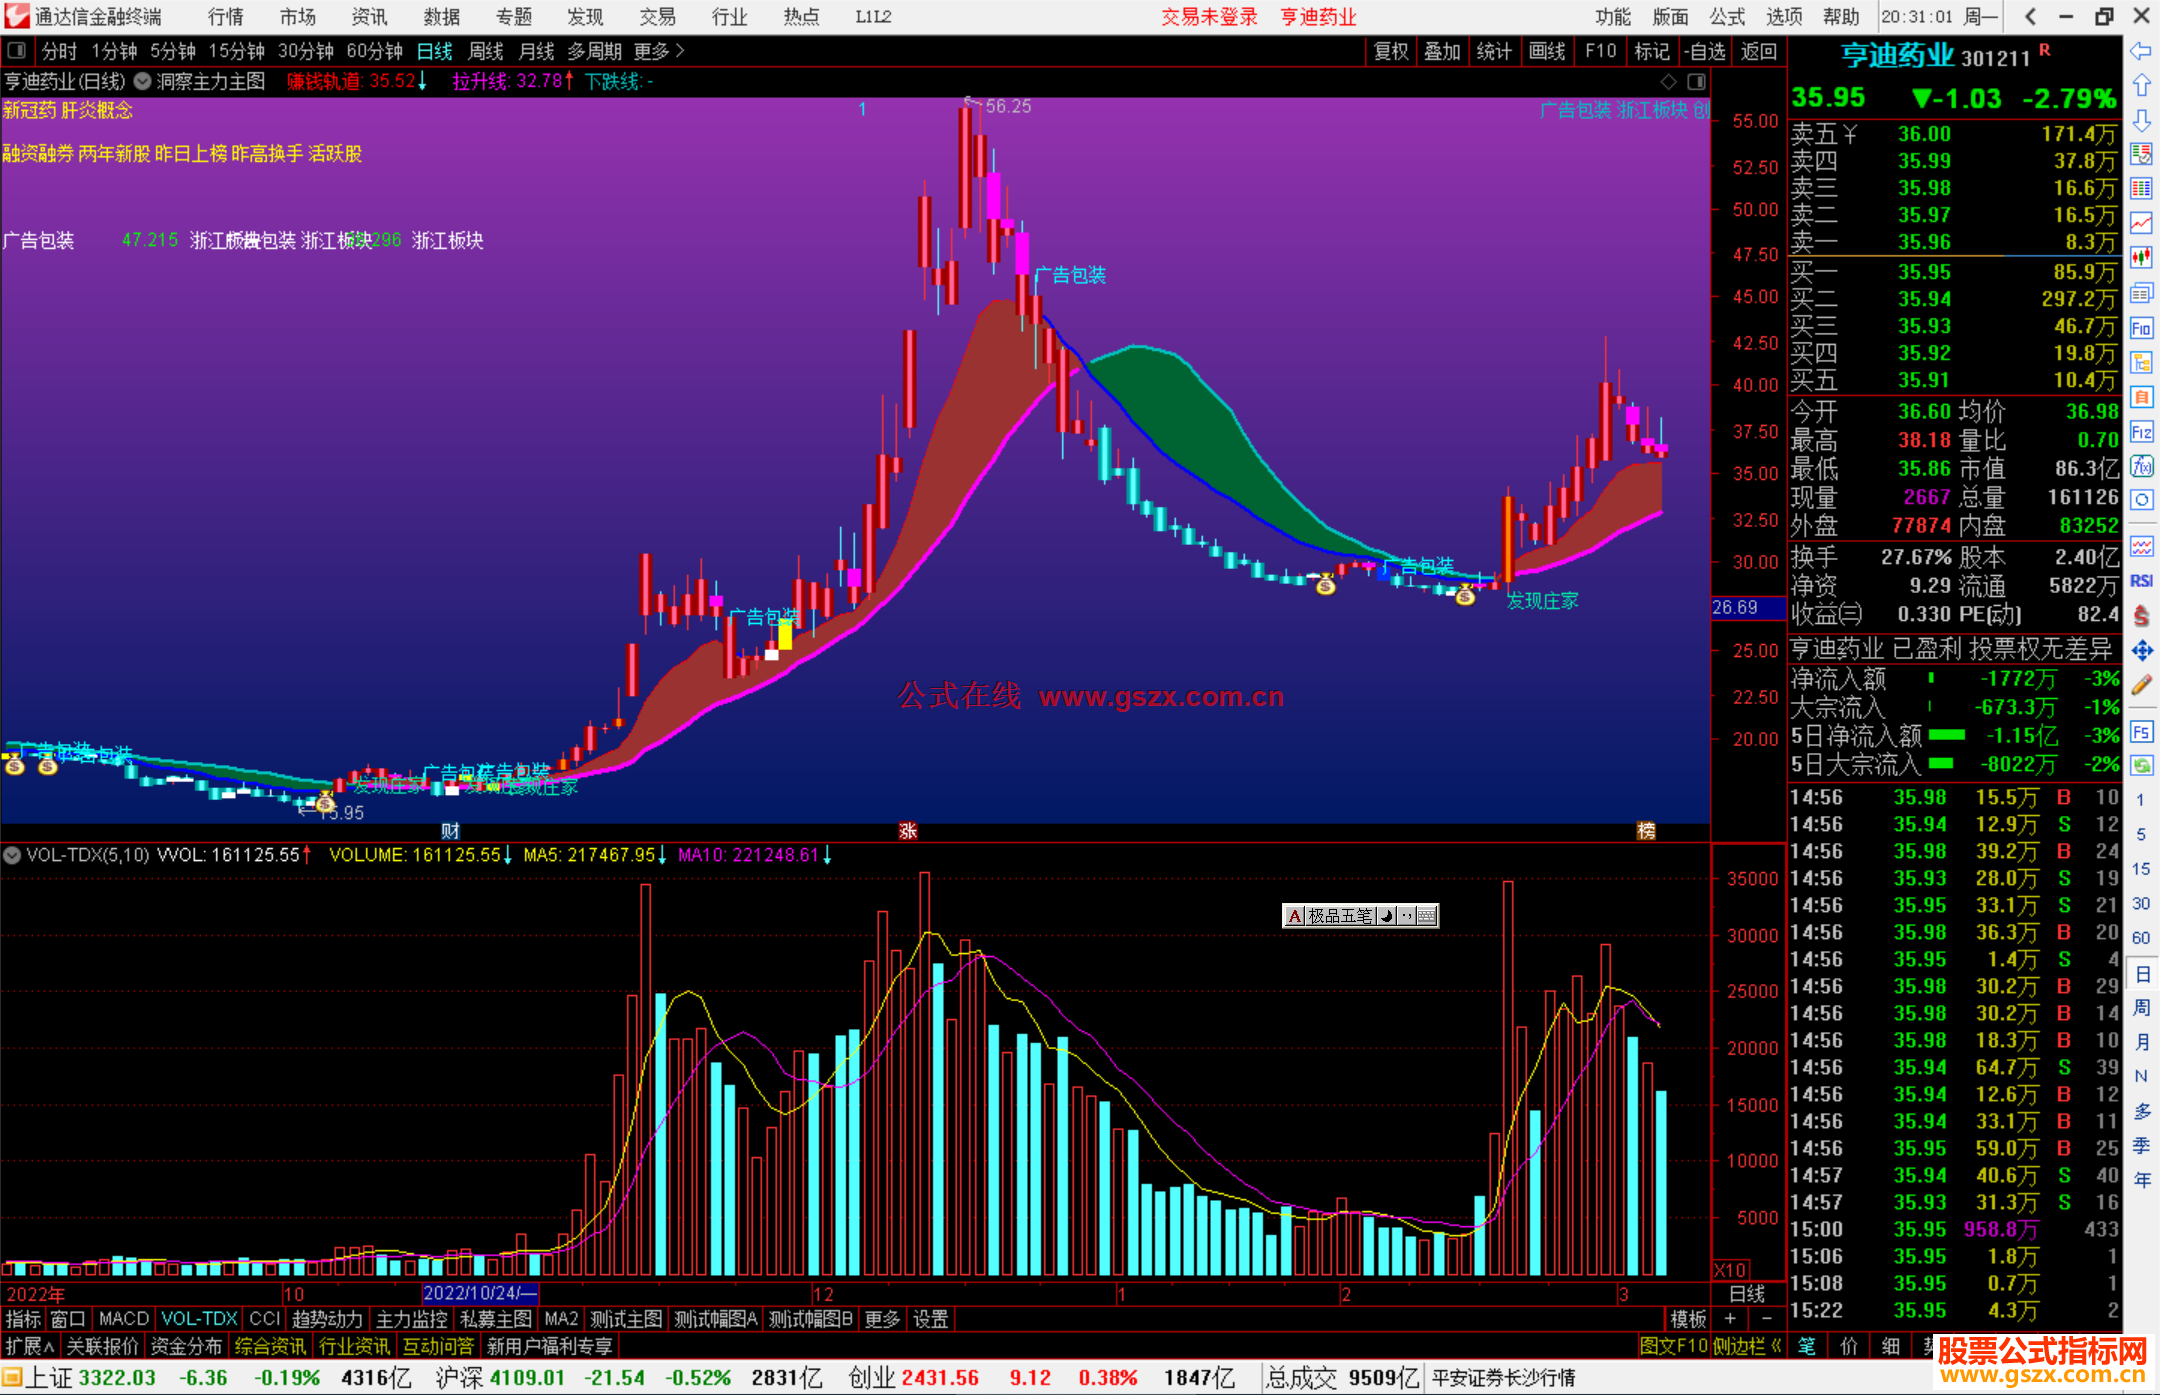Open the F10 company info sidebar icon
This screenshot has height=1395, width=2160.
pos(2141,329)
